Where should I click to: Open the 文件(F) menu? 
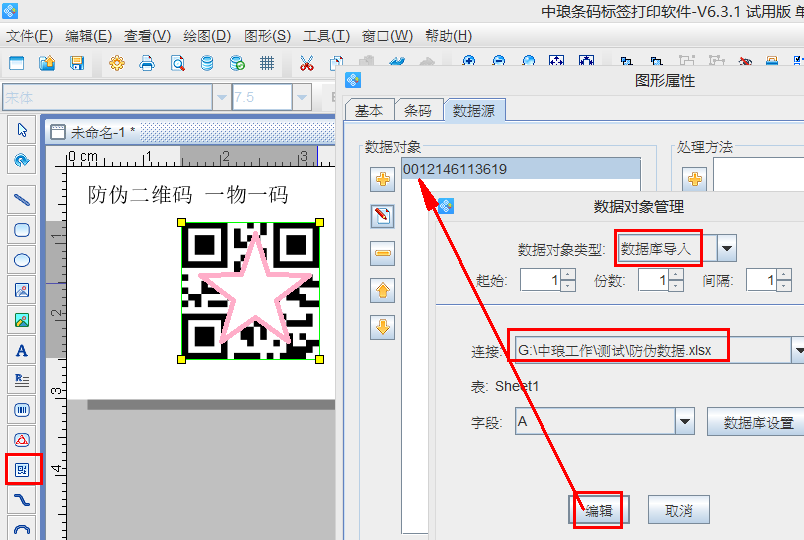point(29,36)
